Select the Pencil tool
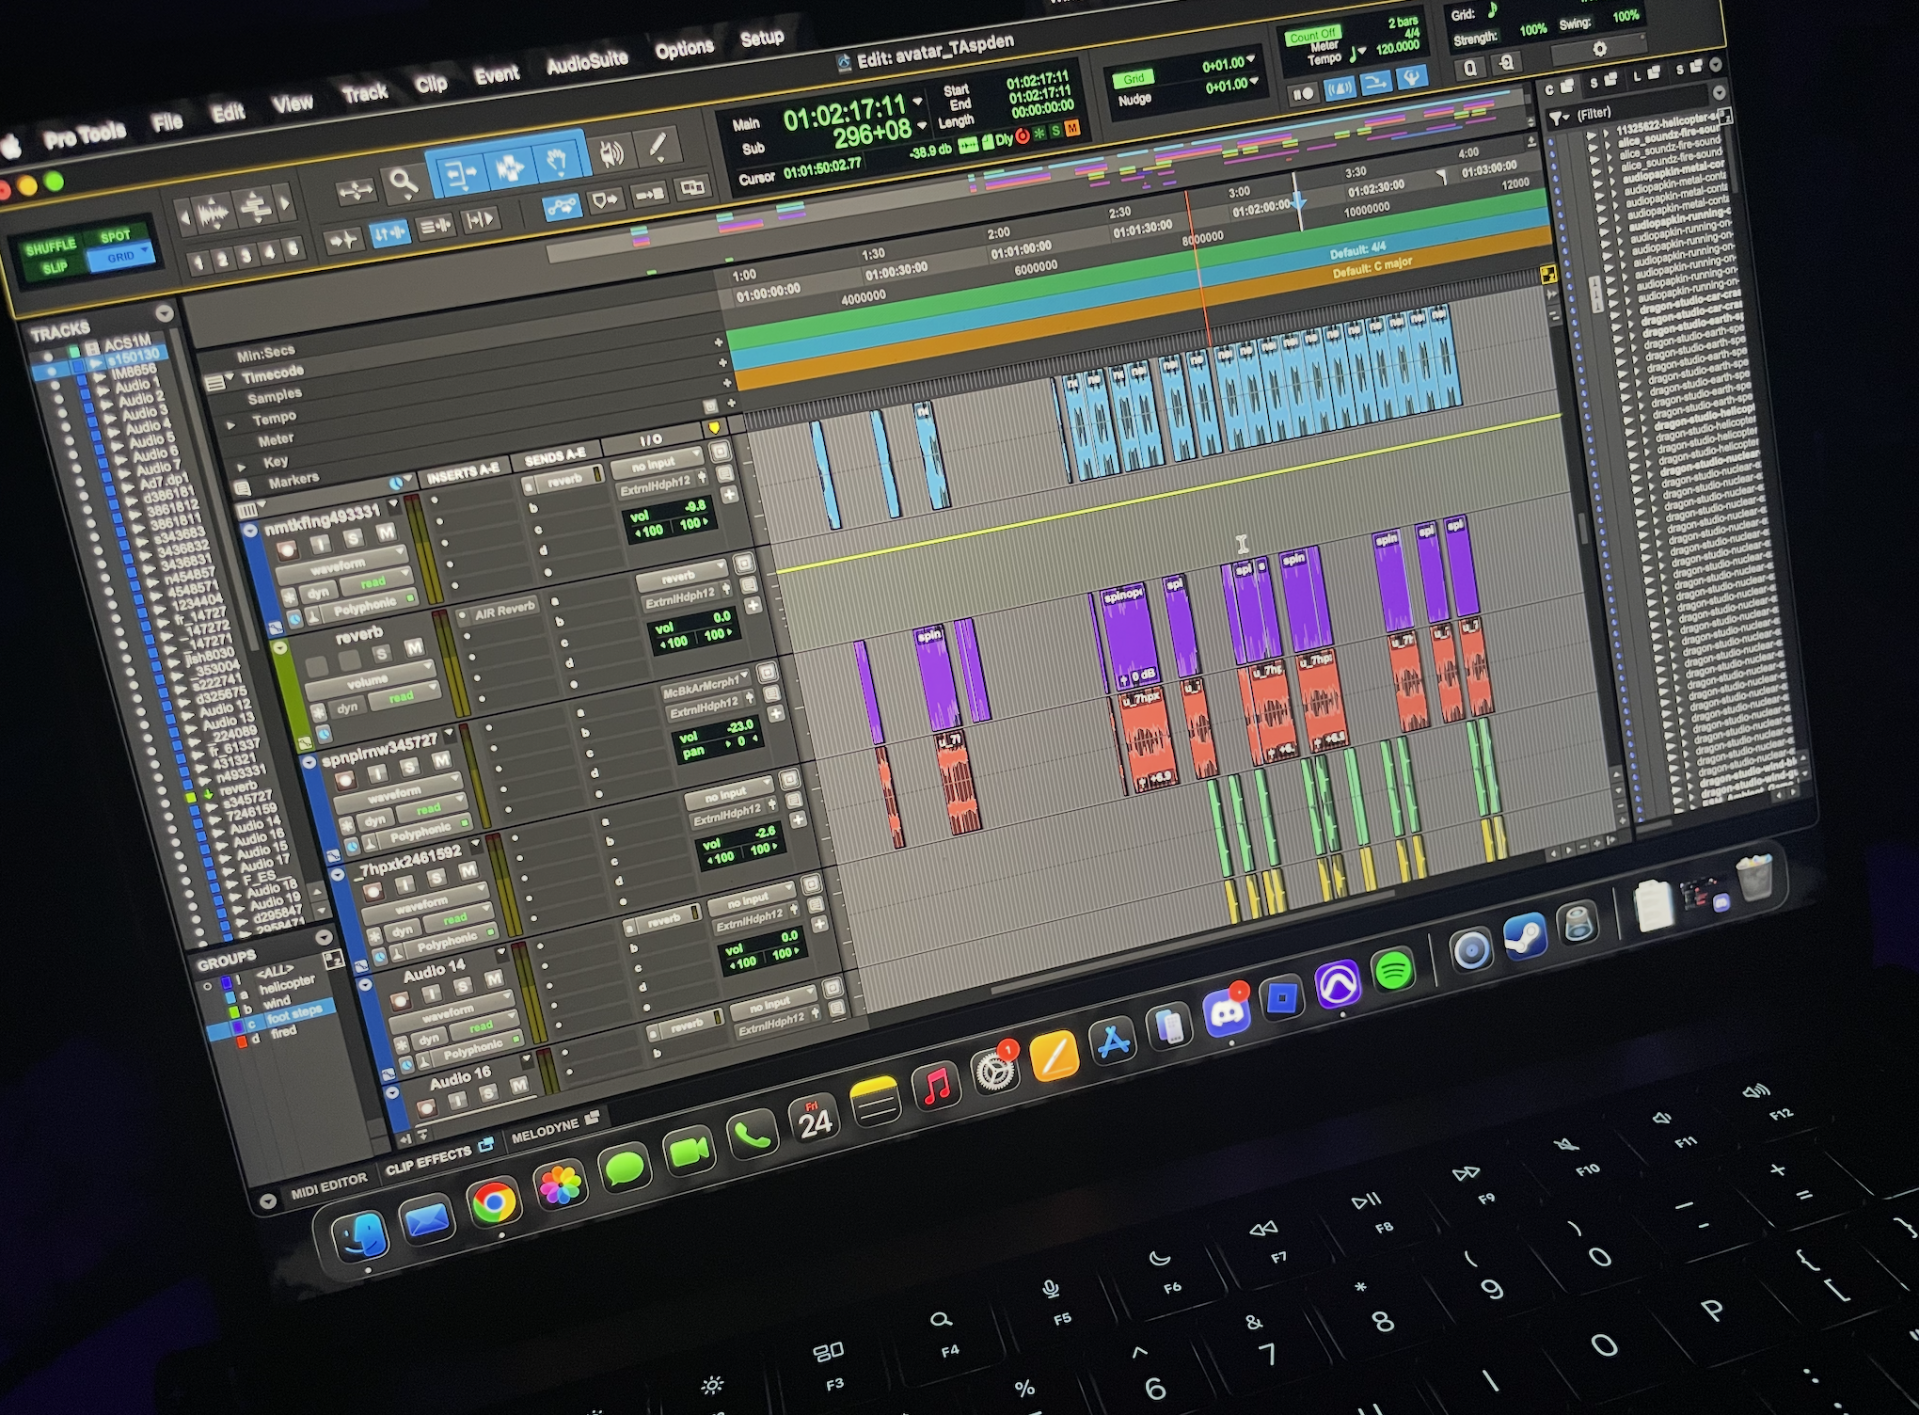The height and width of the screenshot is (1415, 1919). (658, 147)
